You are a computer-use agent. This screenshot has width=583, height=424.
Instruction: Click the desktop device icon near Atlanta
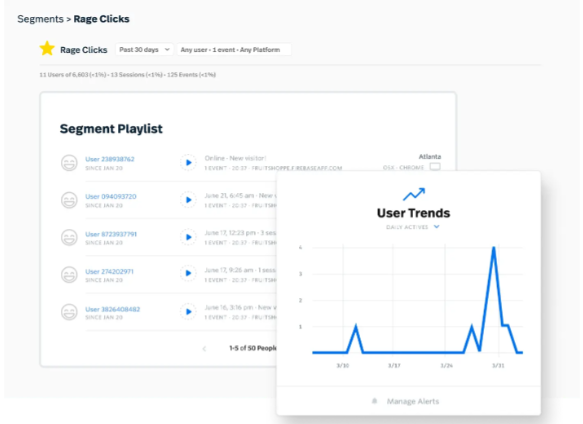(435, 167)
